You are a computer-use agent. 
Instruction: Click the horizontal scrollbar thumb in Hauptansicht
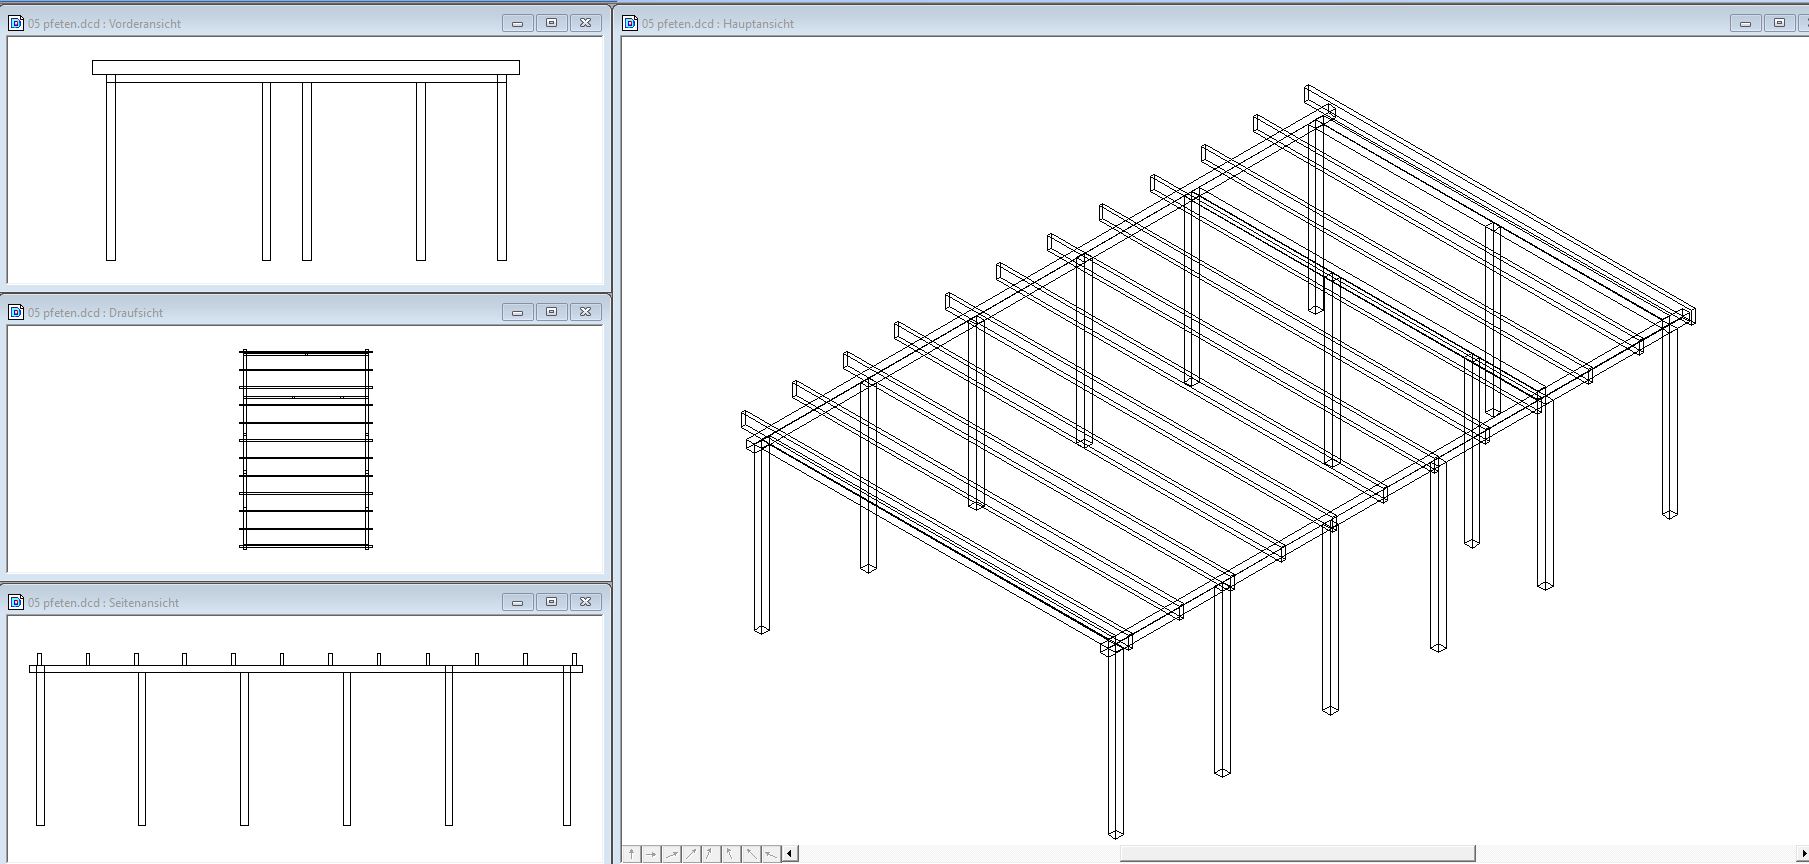coord(1297,854)
